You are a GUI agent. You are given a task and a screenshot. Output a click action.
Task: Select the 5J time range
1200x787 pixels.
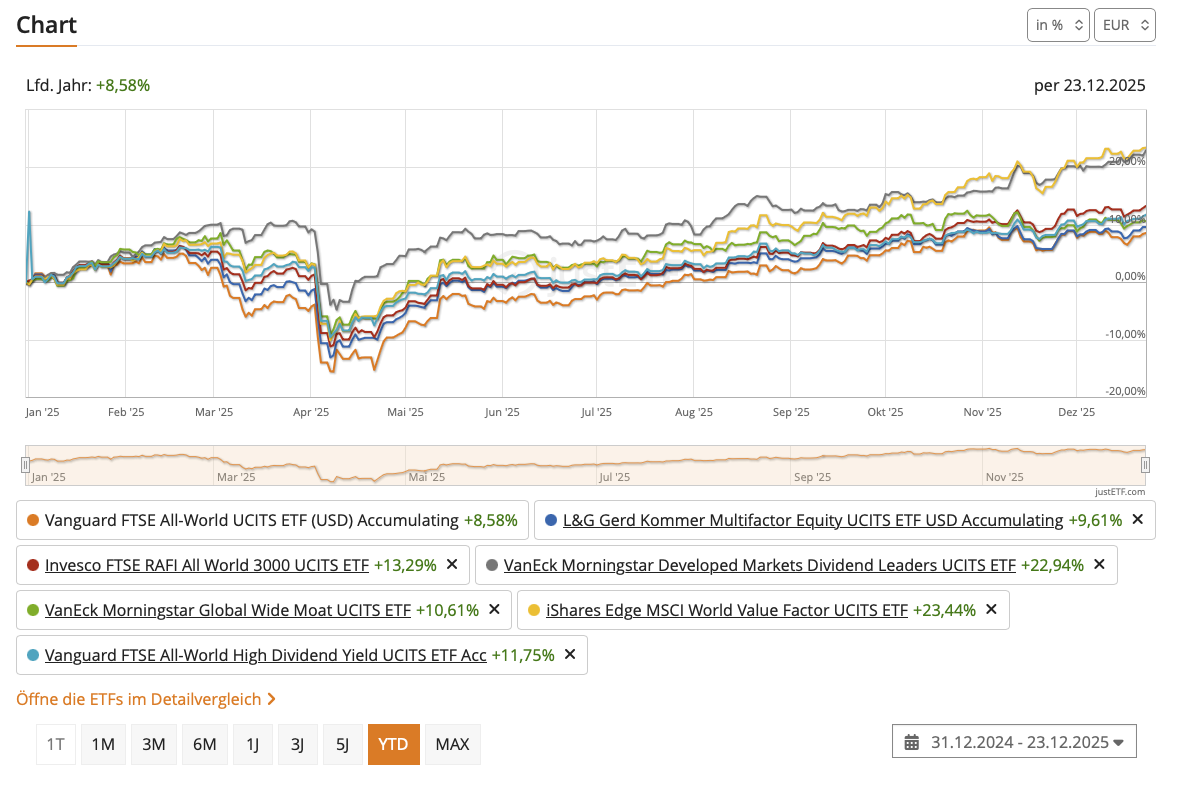[342, 744]
